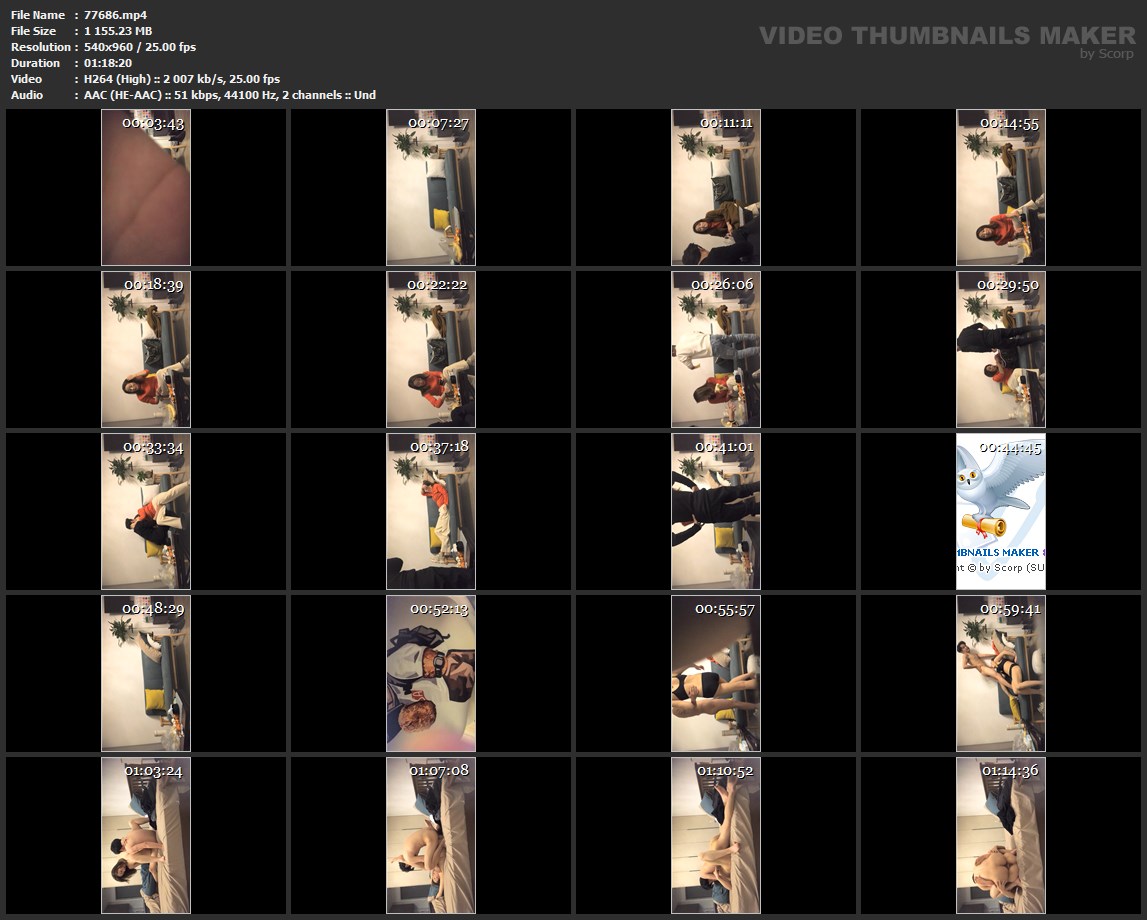Image resolution: width=1147 pixels, height=920 pixels.
Task: Click the Duration value 01:18:20
Action: (108, 63)
